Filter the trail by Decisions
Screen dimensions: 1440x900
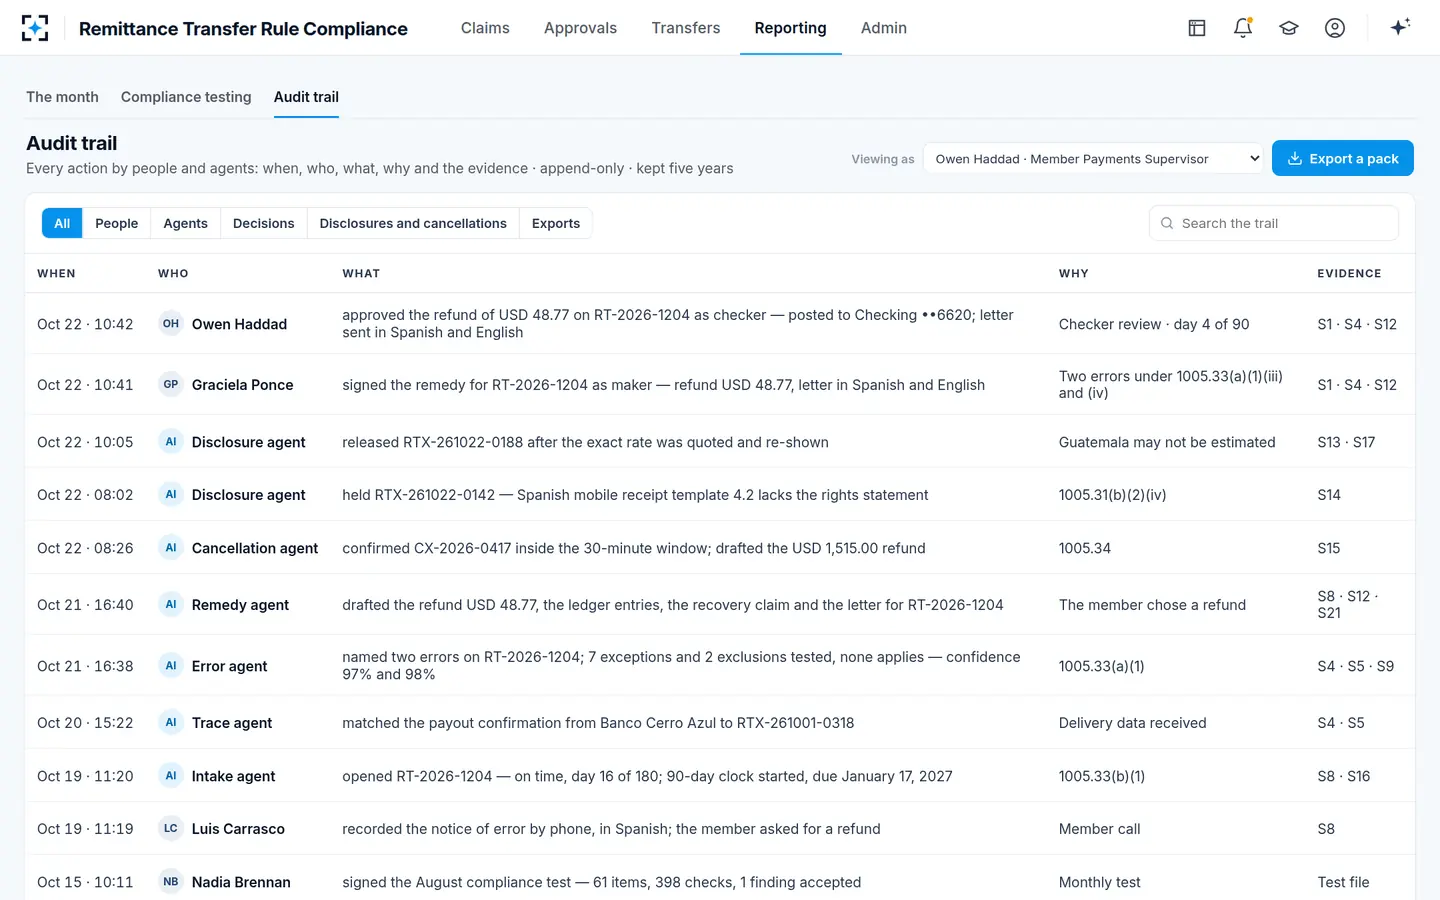click(264, 223)
